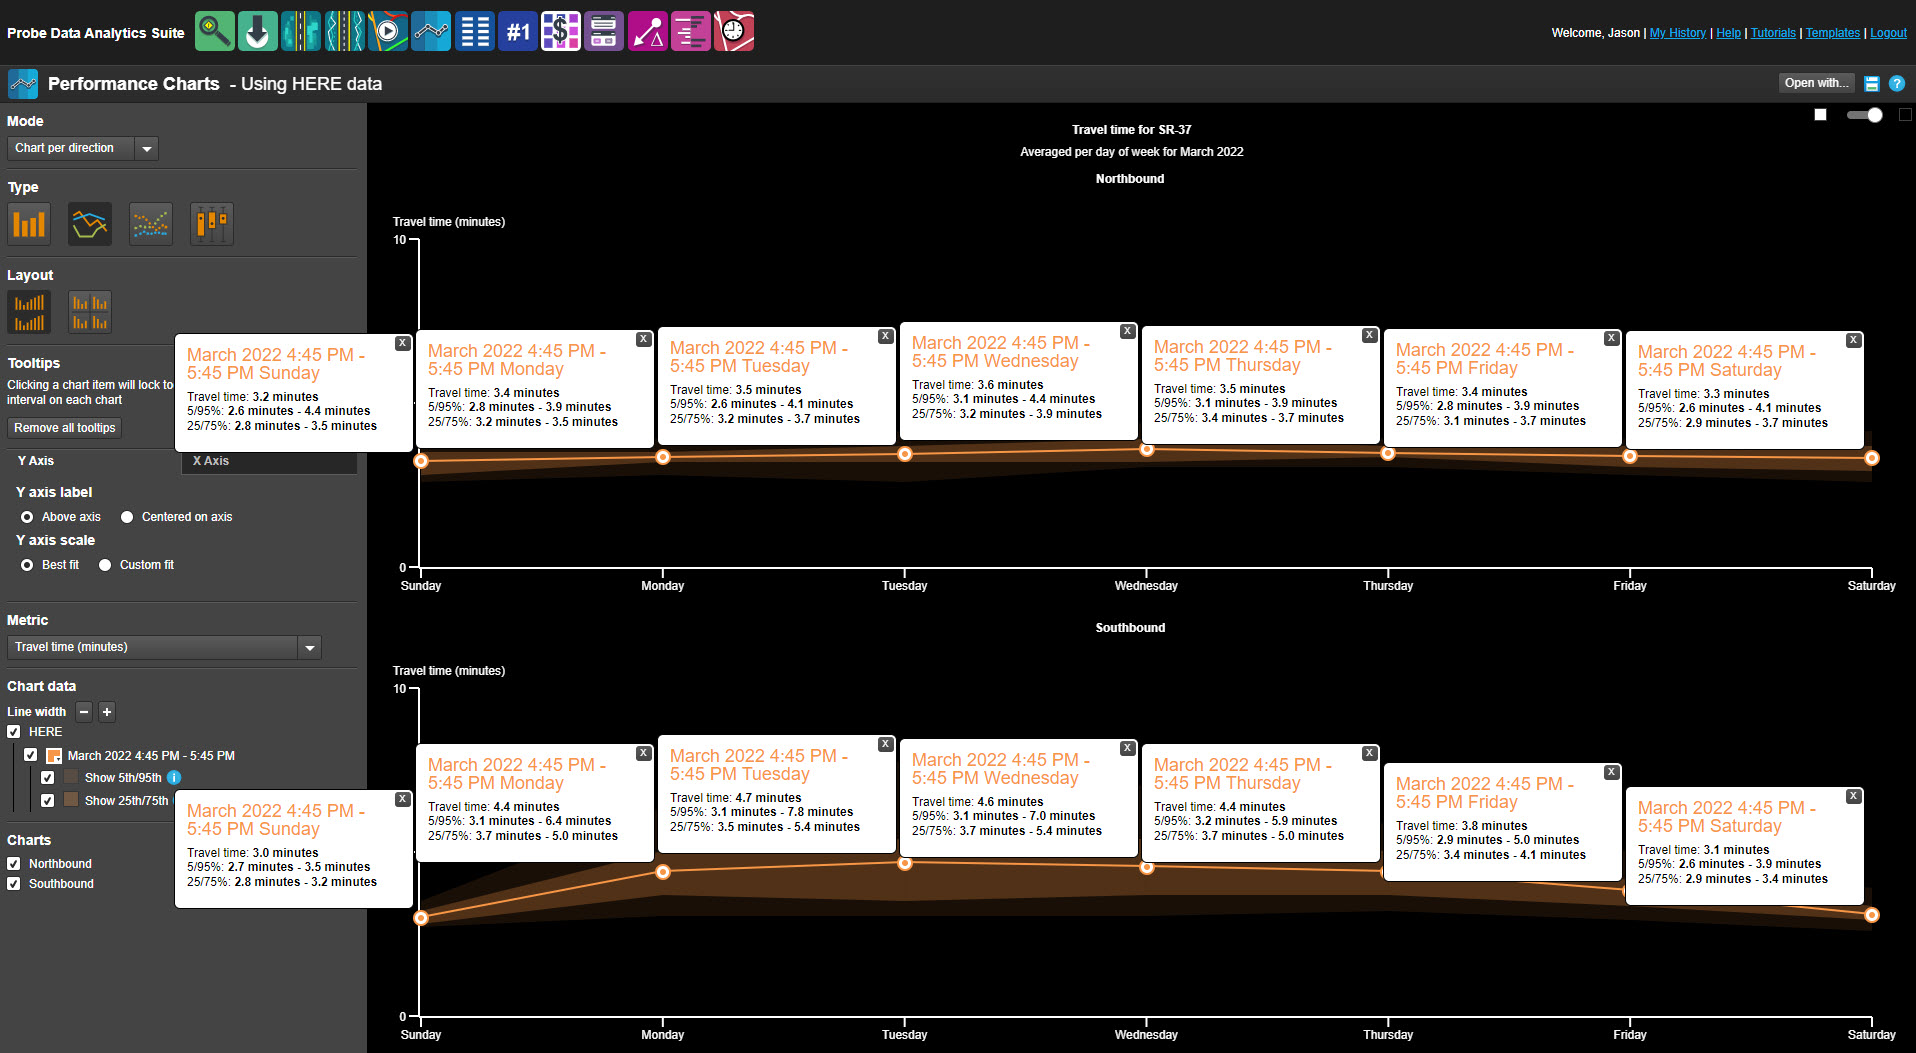Click the blue question mark help icon
The image size is (1916, 1053).
click(1896, 84)
